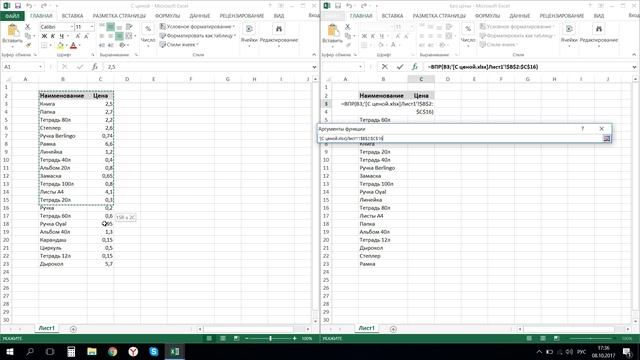This screenshot has height=360, width=640.
Task: Click Copy icon in left window ribbon
Action: [x=28, y=36]
